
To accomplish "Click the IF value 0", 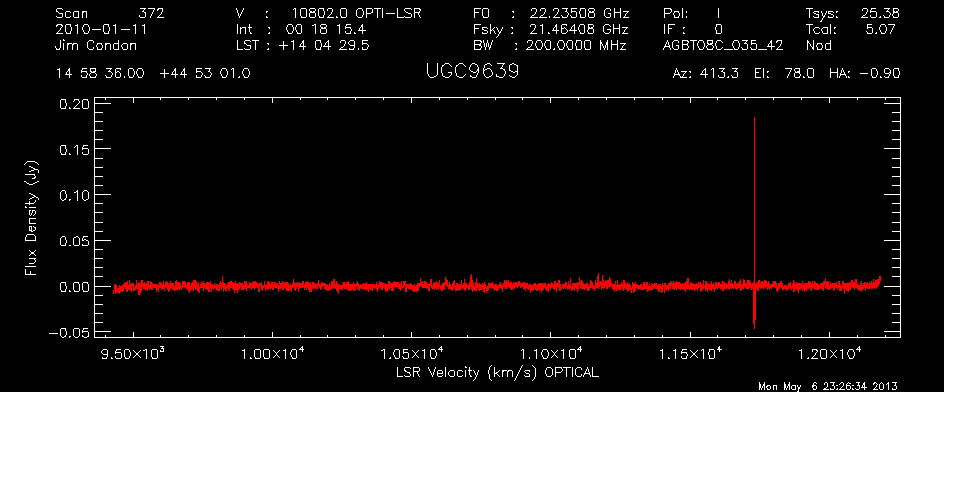I will pos(718,29).
